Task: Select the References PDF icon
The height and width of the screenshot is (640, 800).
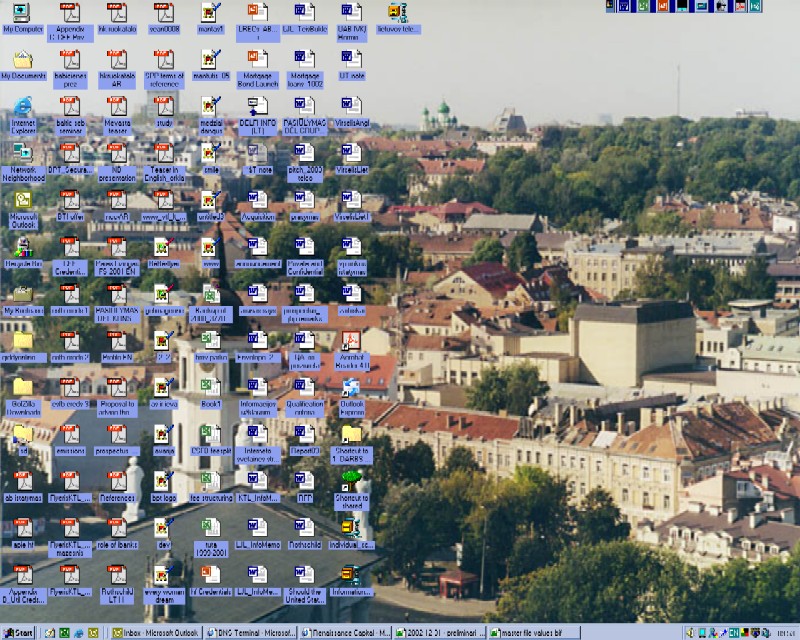Action: [117, 480]
